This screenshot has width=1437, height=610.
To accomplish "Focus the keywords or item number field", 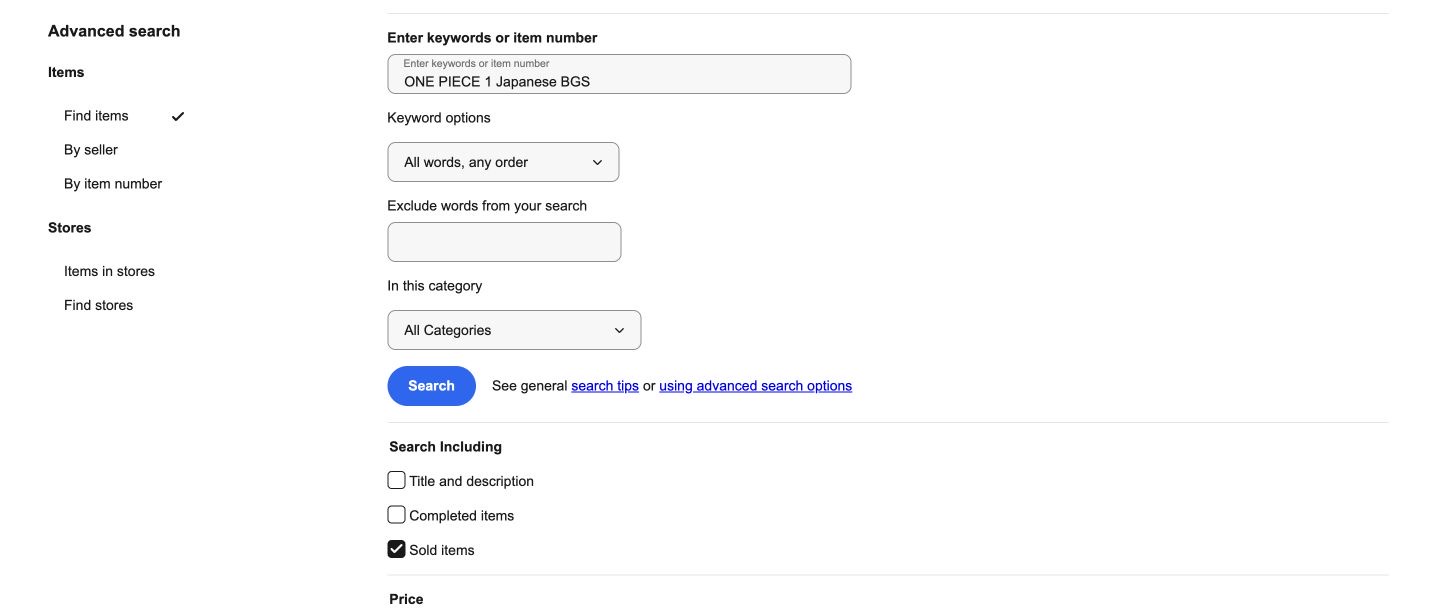I will click(x=619, y=74).
